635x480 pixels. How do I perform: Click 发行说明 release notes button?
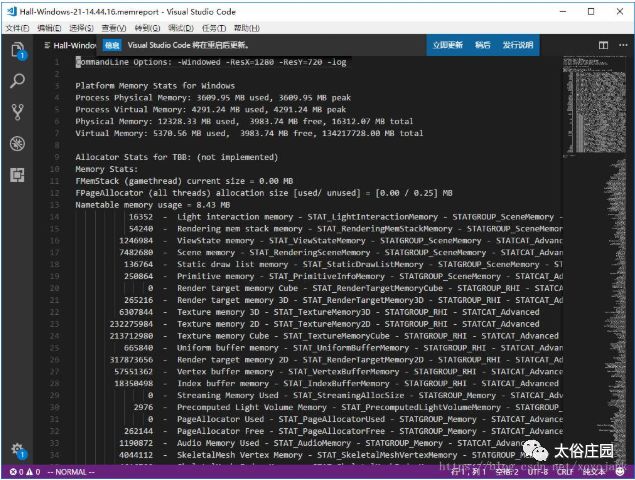(x=518, y=45)
